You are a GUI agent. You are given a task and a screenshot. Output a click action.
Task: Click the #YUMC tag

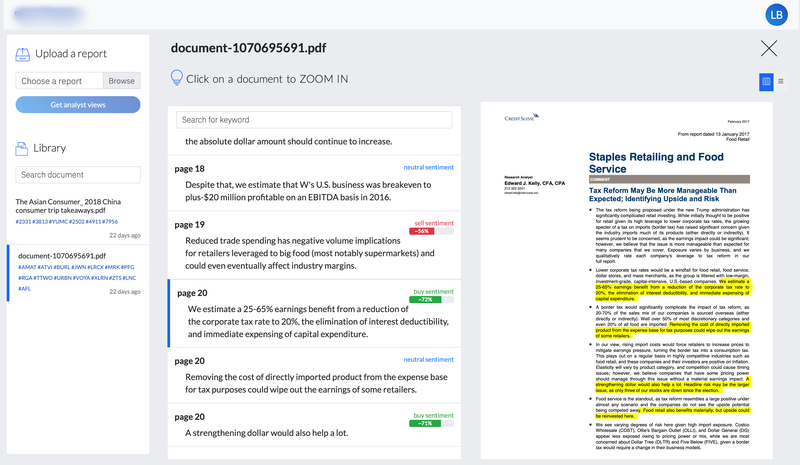[x=59, y=222]
